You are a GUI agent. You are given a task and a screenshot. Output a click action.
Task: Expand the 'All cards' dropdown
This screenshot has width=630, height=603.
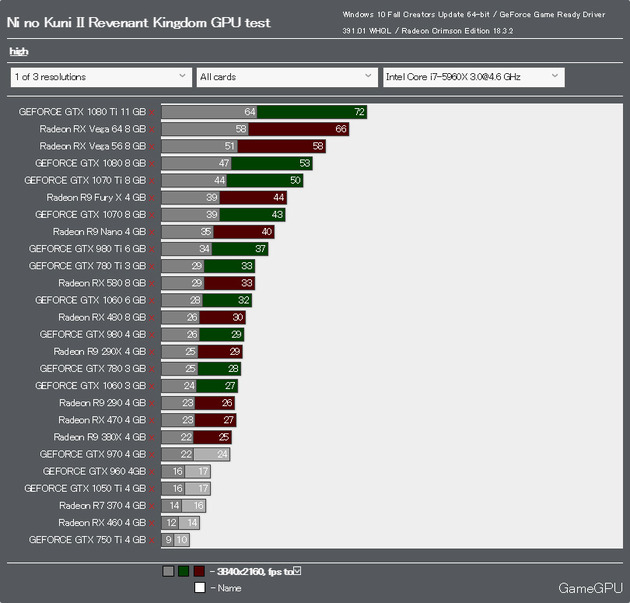pyautogui.click(x=287, y=77)
